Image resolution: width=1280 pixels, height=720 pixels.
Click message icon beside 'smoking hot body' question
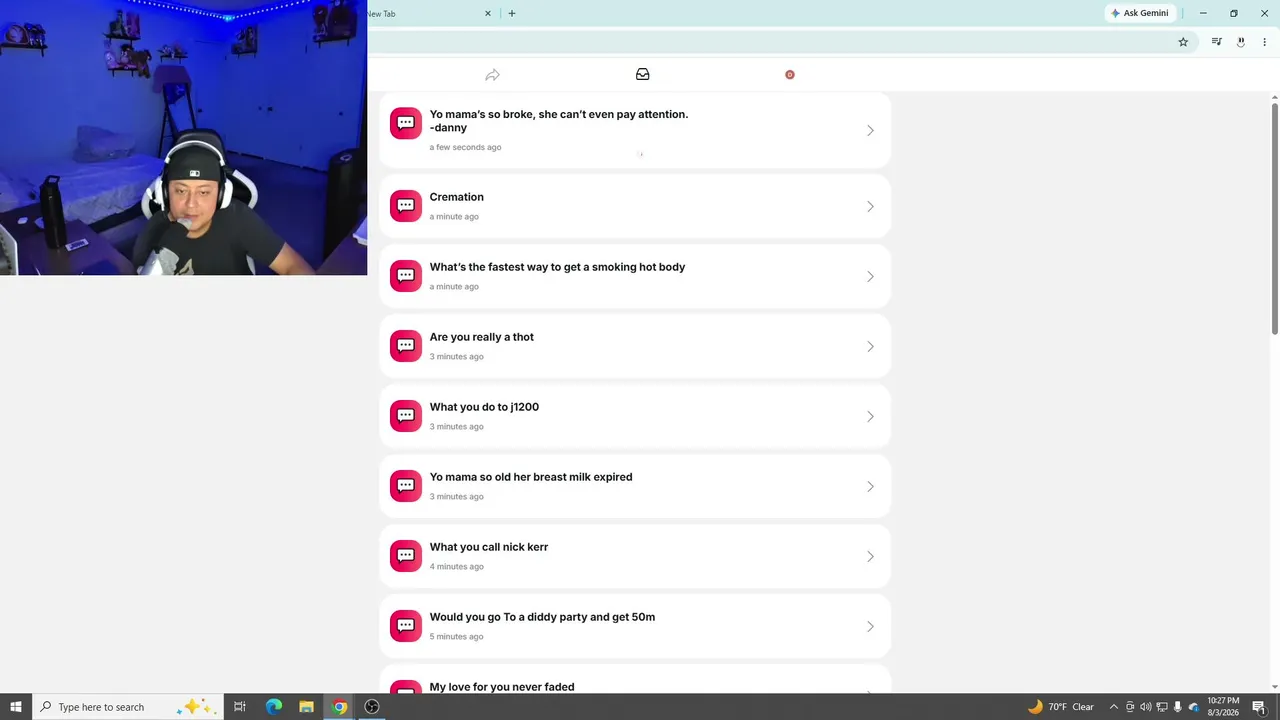tap(406, 276)
